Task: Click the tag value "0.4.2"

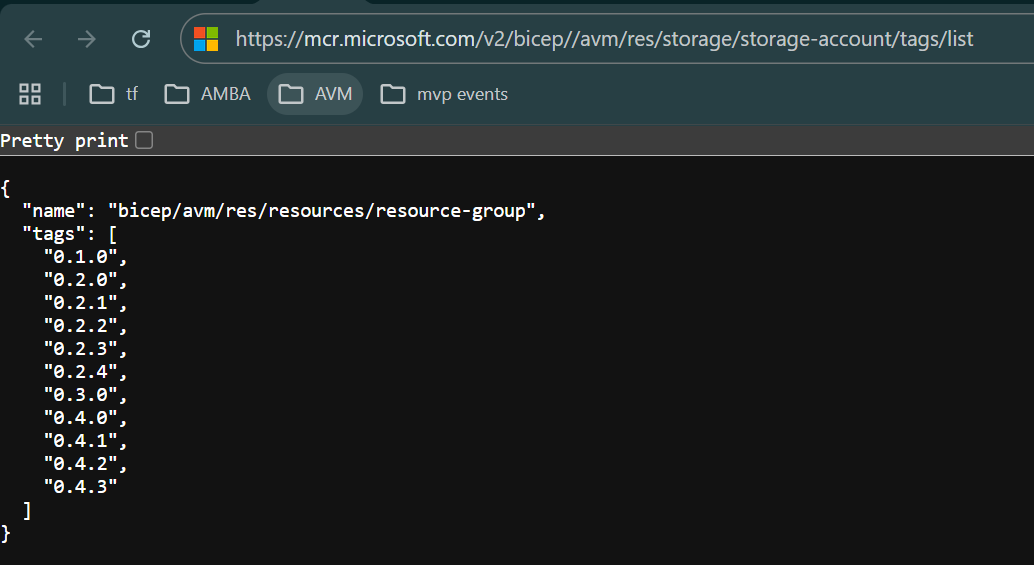Action: 80,463
